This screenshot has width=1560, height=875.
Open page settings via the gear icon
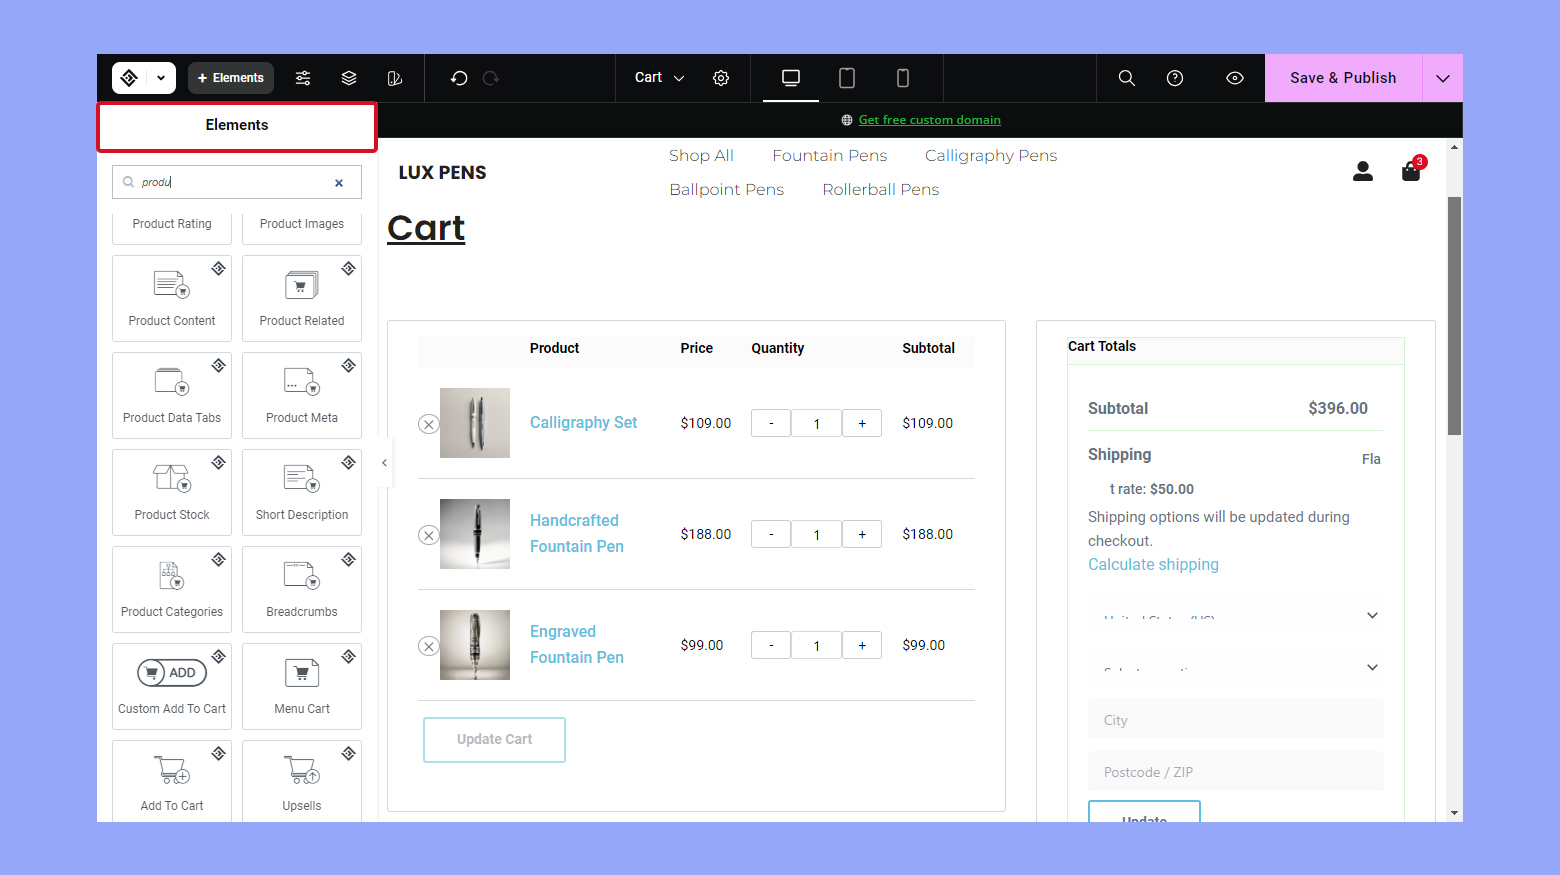coord(721,77)
